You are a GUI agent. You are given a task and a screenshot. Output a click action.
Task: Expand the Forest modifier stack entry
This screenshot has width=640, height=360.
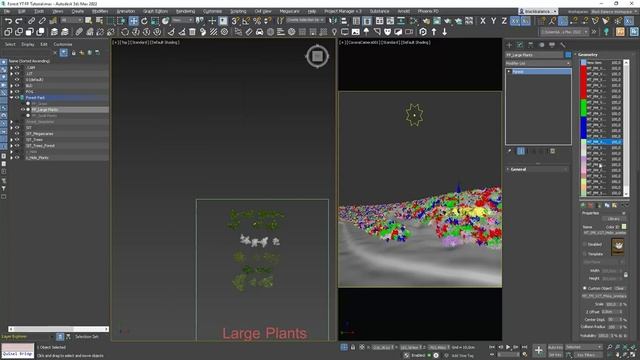coord(509,71)
